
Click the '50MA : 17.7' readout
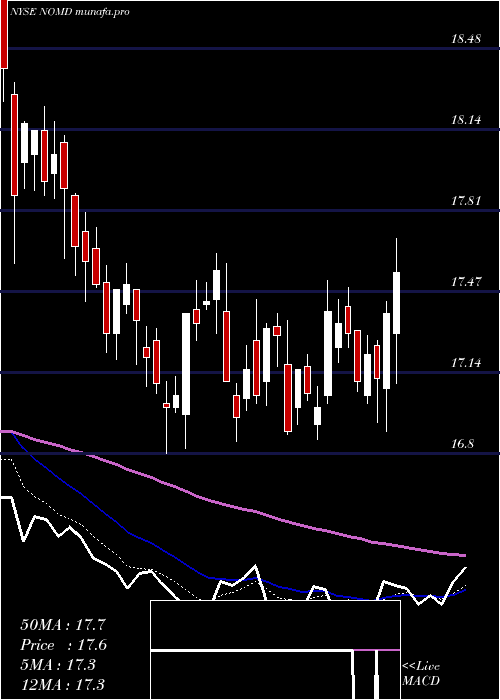[x=63, y=625]
